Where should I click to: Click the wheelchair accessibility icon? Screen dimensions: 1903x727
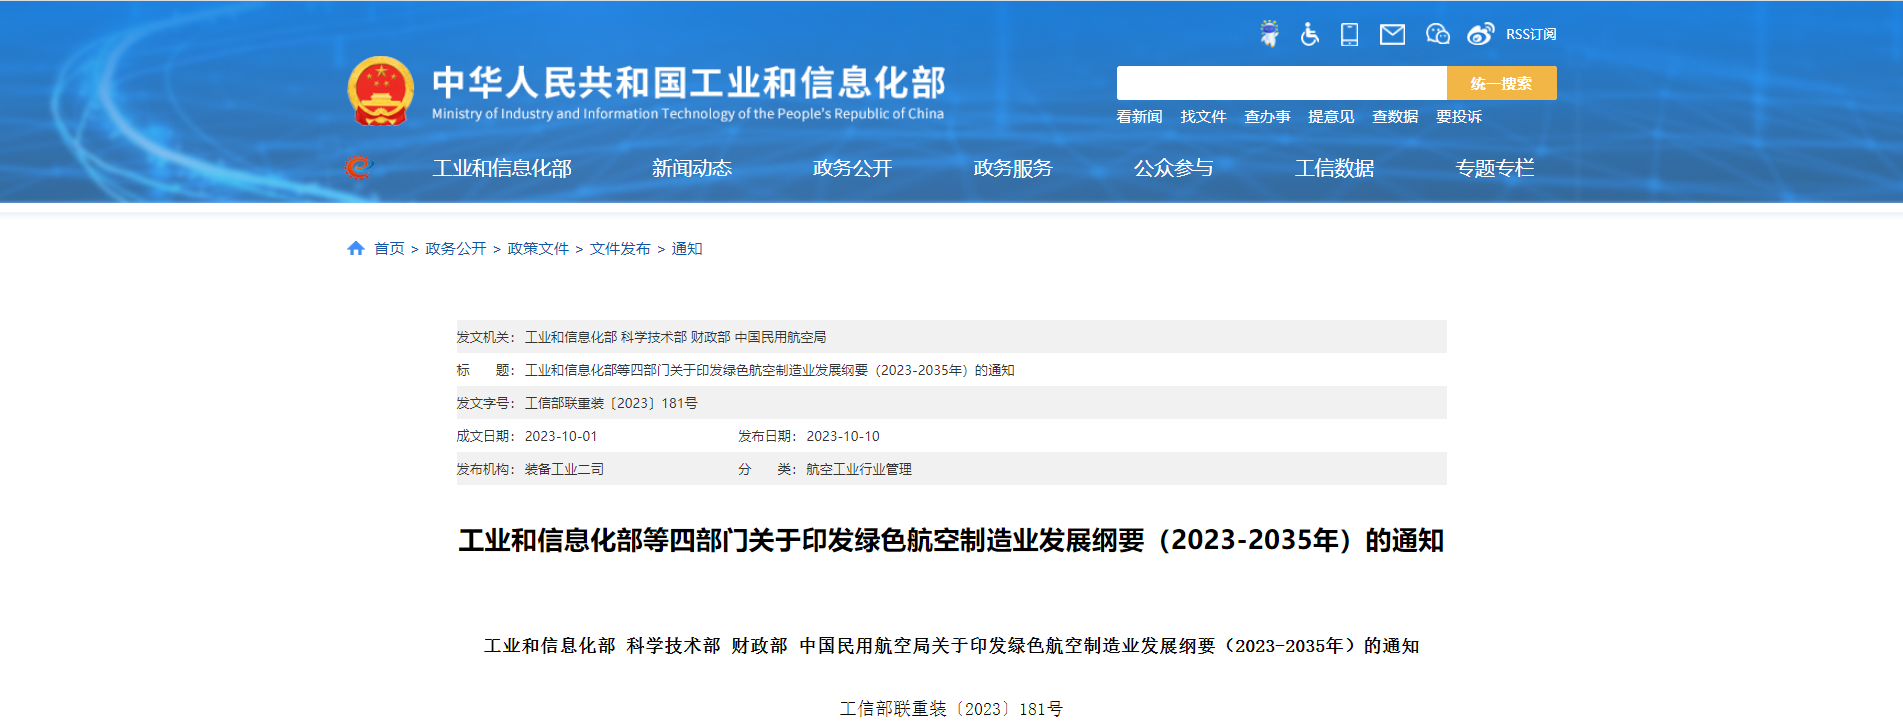coord(1309,34)
